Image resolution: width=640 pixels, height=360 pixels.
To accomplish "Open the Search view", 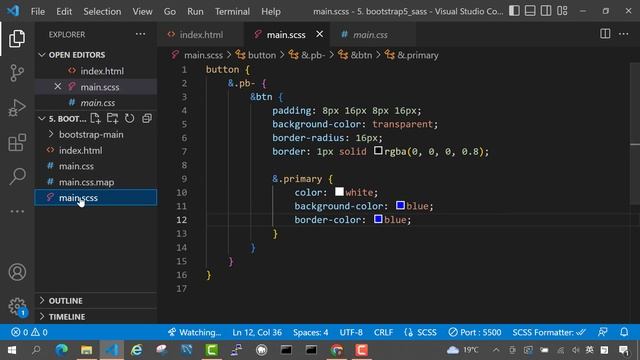I will click(x=17, y=176).
